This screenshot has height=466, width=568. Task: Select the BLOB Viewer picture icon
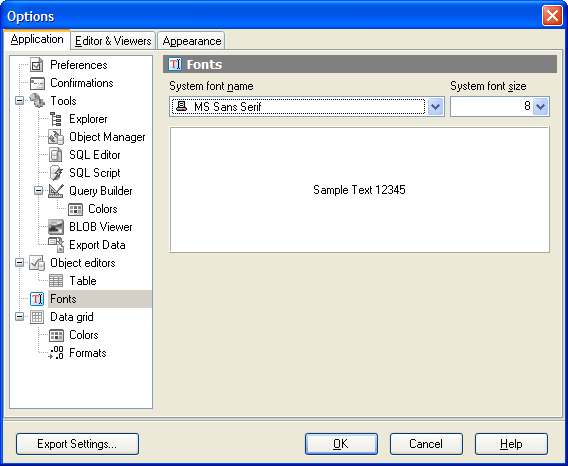[x=56, y=227]
